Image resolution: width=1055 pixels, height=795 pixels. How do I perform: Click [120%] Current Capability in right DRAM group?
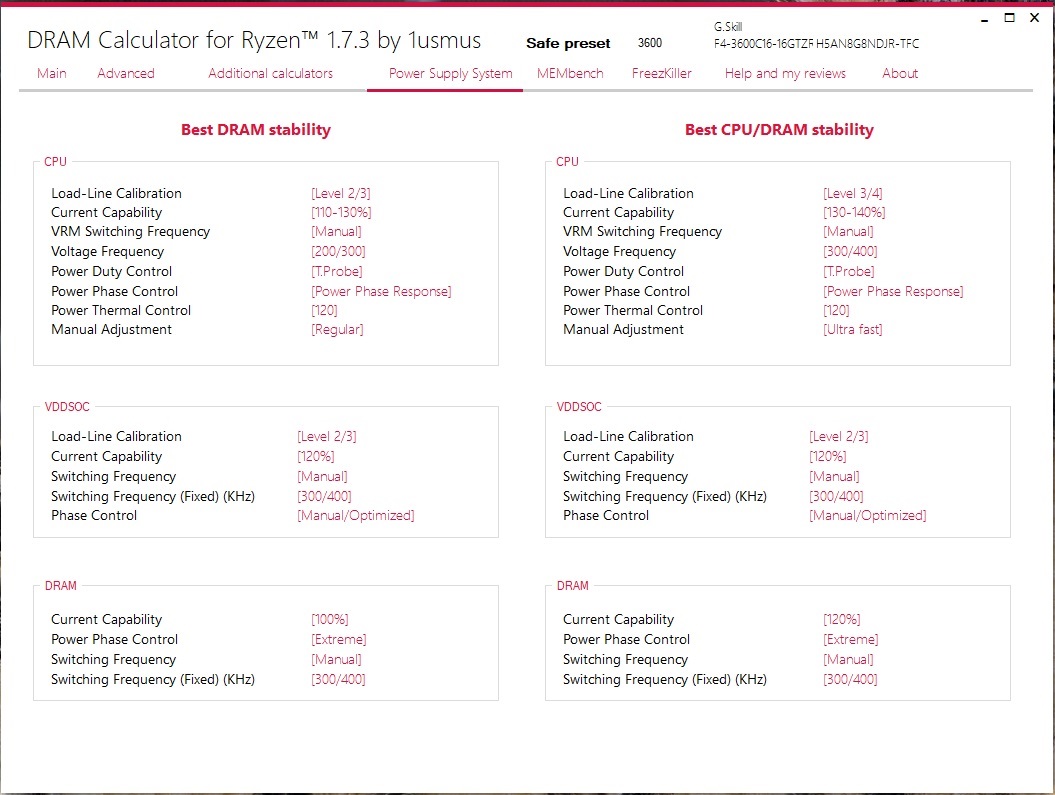coord(842,619)
